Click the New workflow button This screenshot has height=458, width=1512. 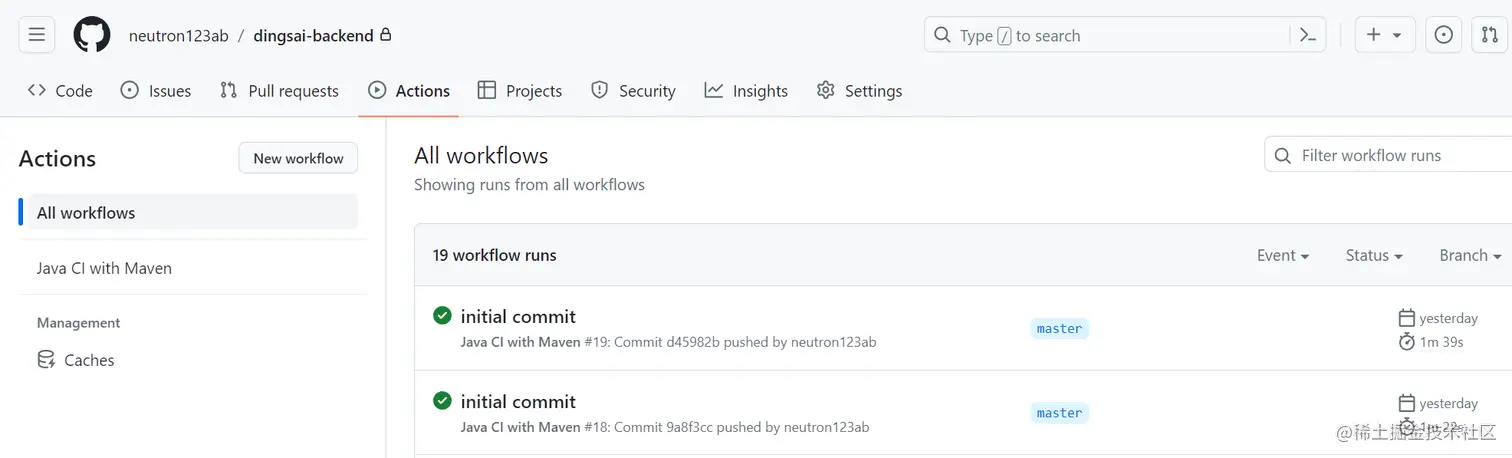point(298,158)
